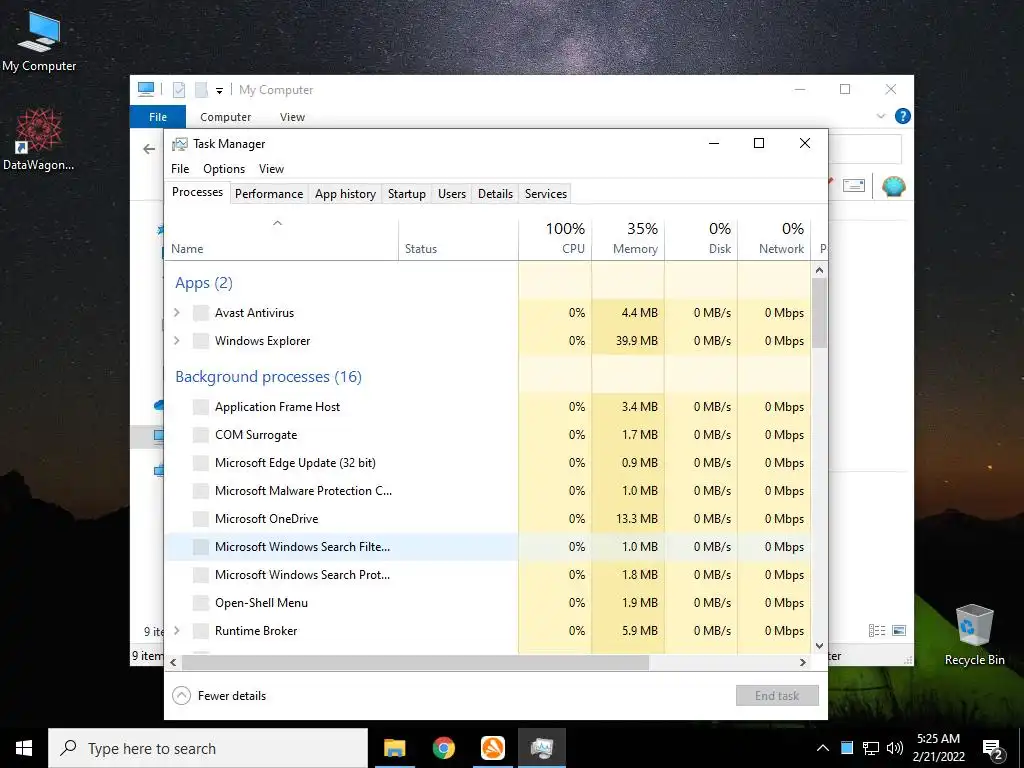Click the Apps (2) group heading
1024x768 pixels.
point(204,283)
